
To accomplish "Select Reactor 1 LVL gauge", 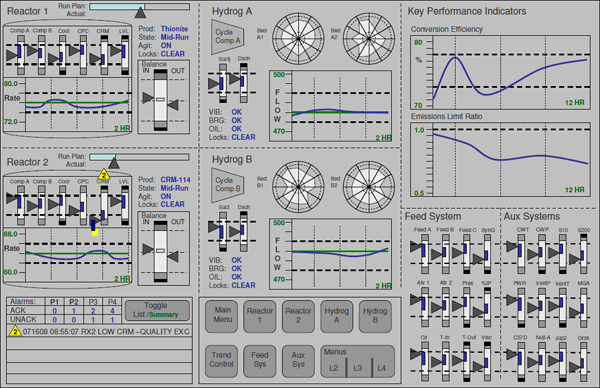I will click(124, 55).
